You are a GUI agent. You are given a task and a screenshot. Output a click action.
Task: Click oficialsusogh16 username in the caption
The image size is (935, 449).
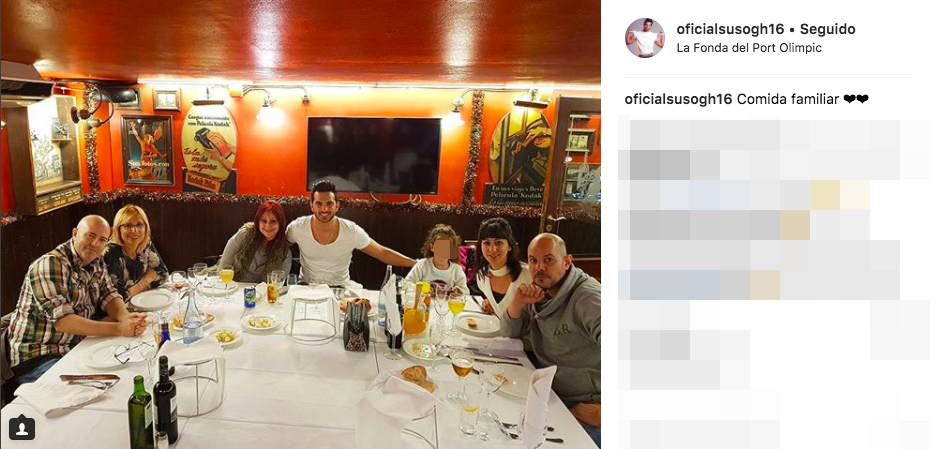pyautogui.click(x=678, y=100)
